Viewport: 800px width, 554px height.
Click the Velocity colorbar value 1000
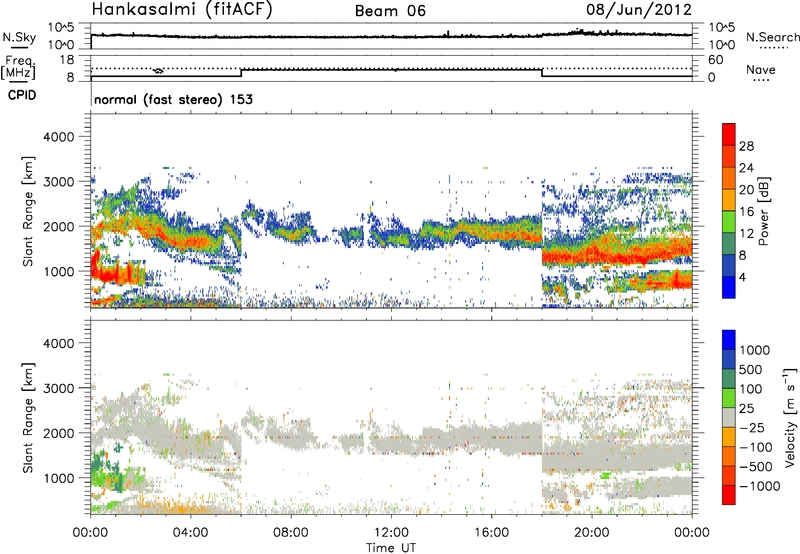tap(754, 350)
